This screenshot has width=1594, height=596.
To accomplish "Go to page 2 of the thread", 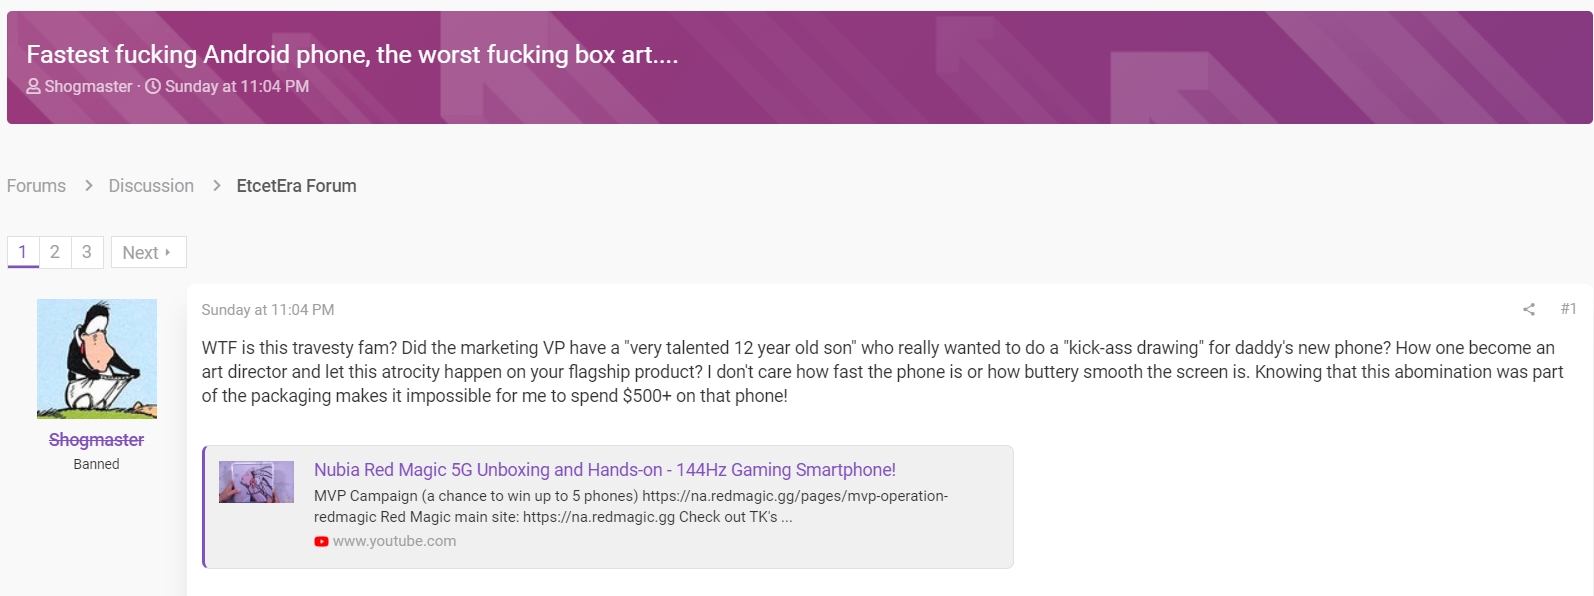I will 55,252.
